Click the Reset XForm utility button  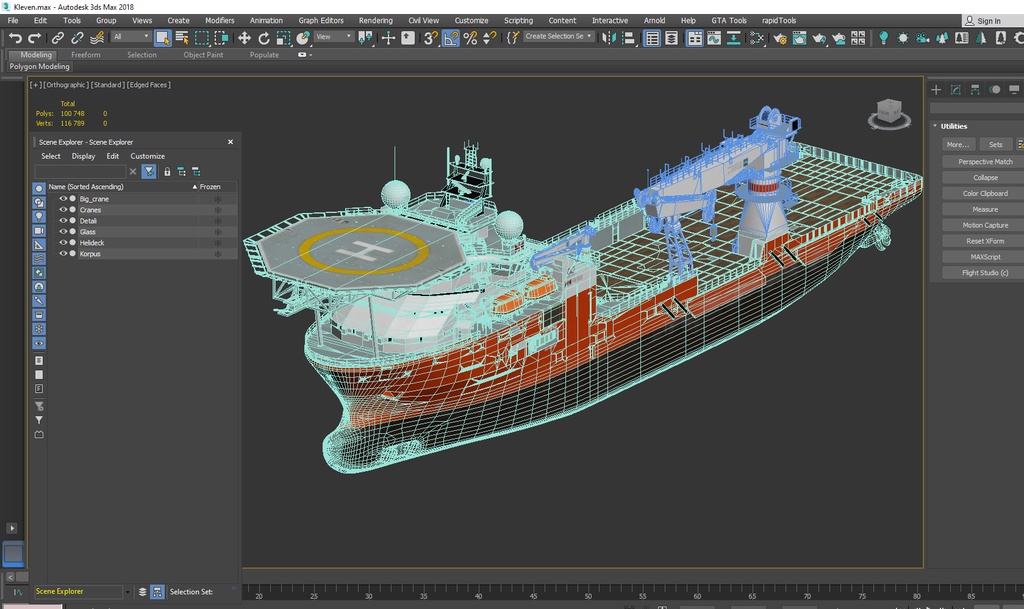[x=984, y=241]
